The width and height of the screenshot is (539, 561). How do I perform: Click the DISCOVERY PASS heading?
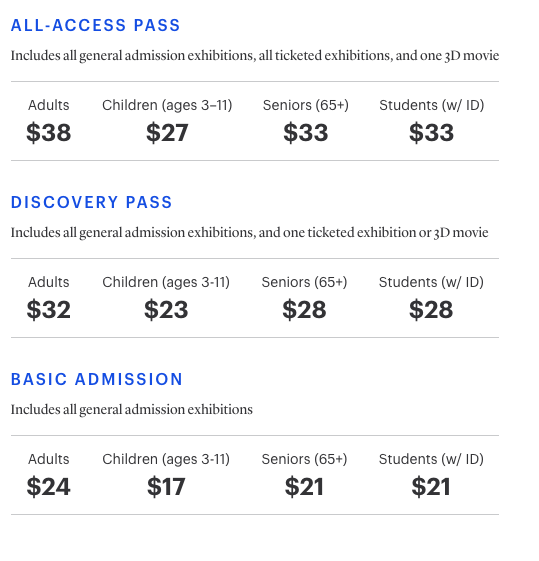tap(92, 203)
